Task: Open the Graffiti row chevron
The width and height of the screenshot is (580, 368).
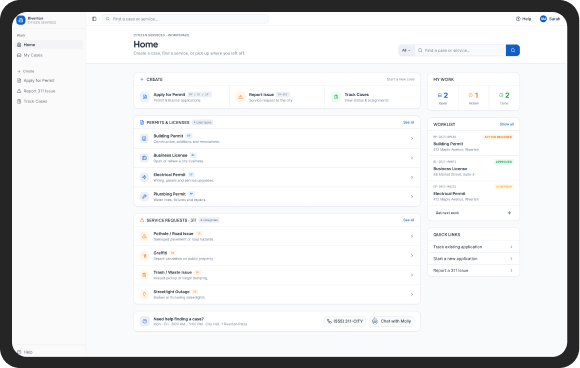Action: pos(412,256)
